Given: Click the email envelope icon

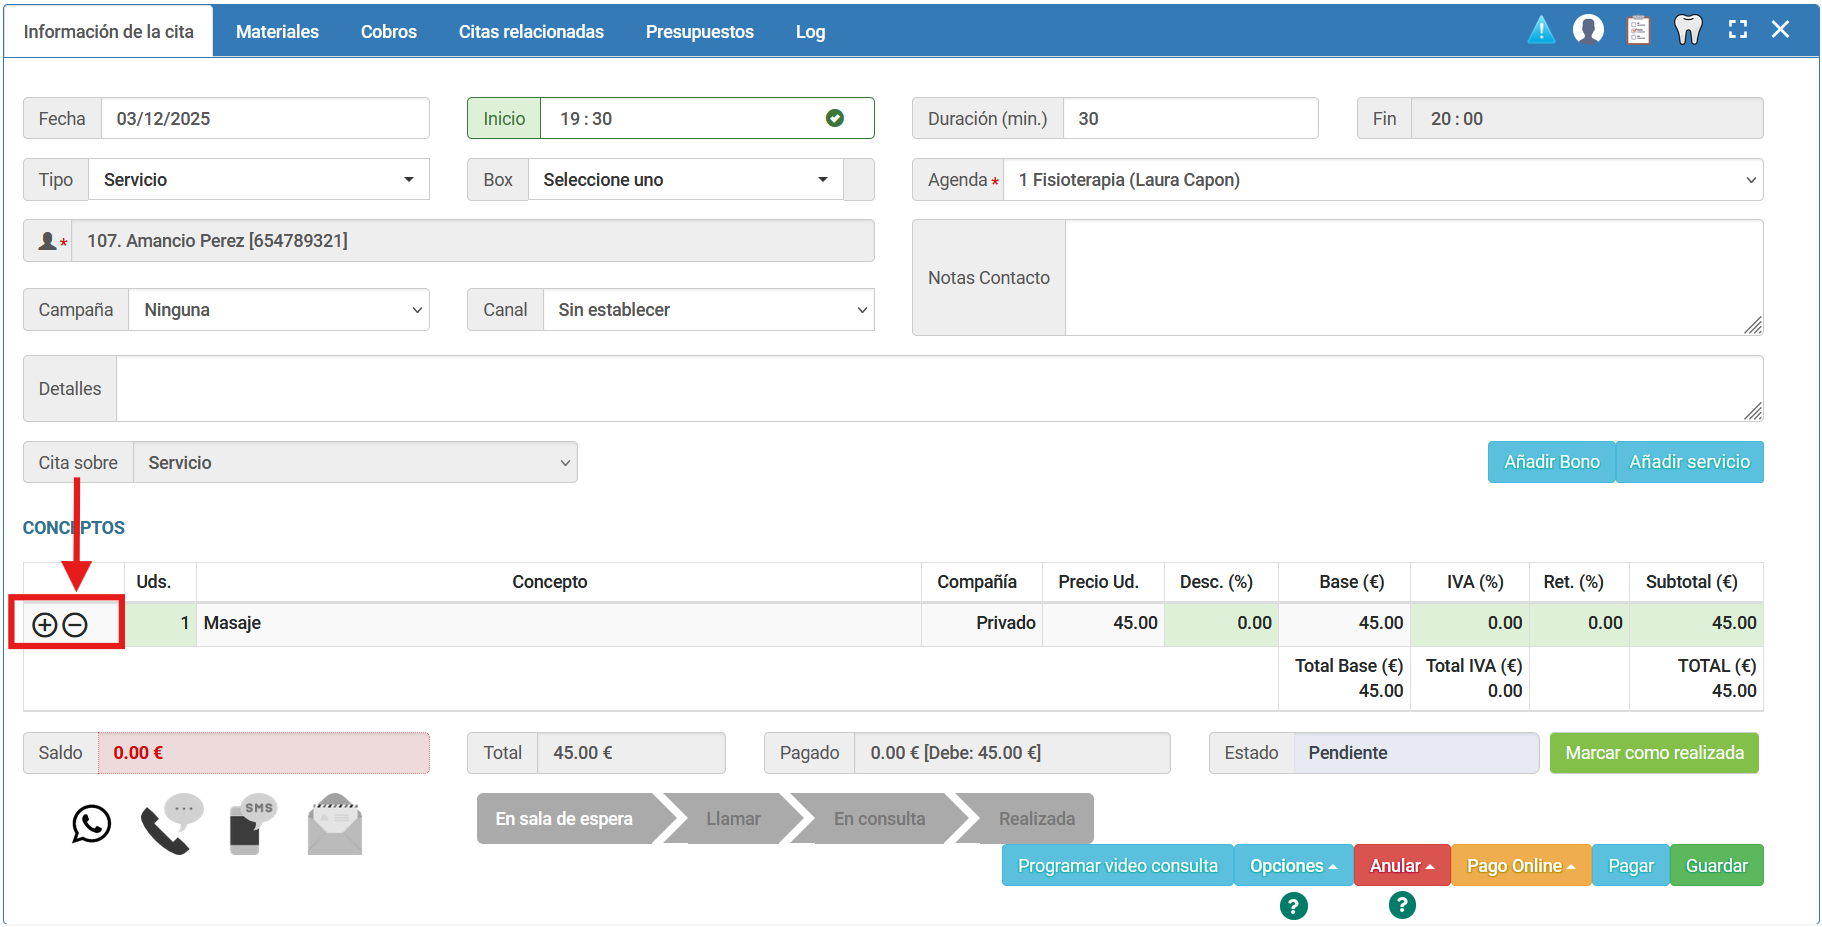Looking at the screenshot, I should (335, 825).
